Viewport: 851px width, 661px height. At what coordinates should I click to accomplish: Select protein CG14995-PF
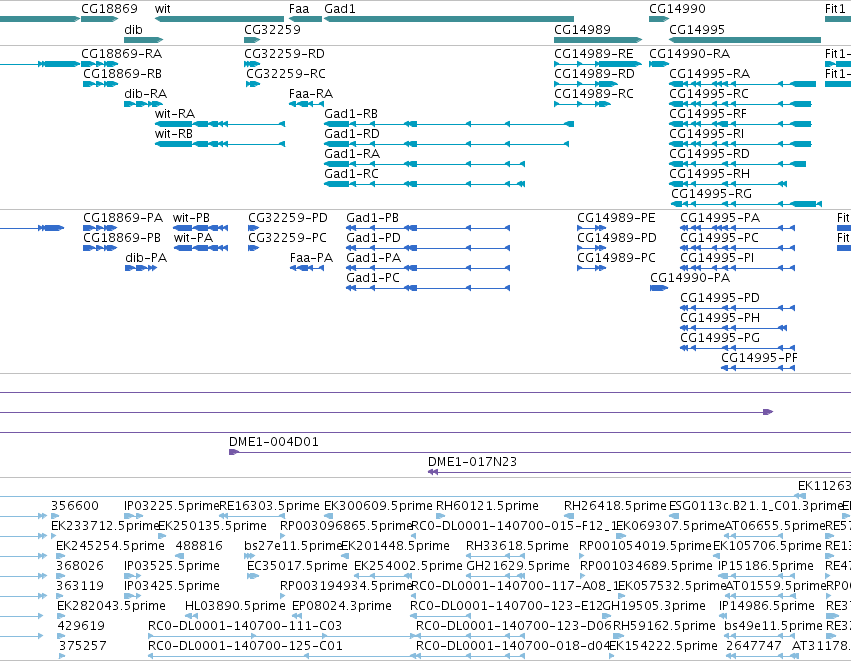point(758,368)
